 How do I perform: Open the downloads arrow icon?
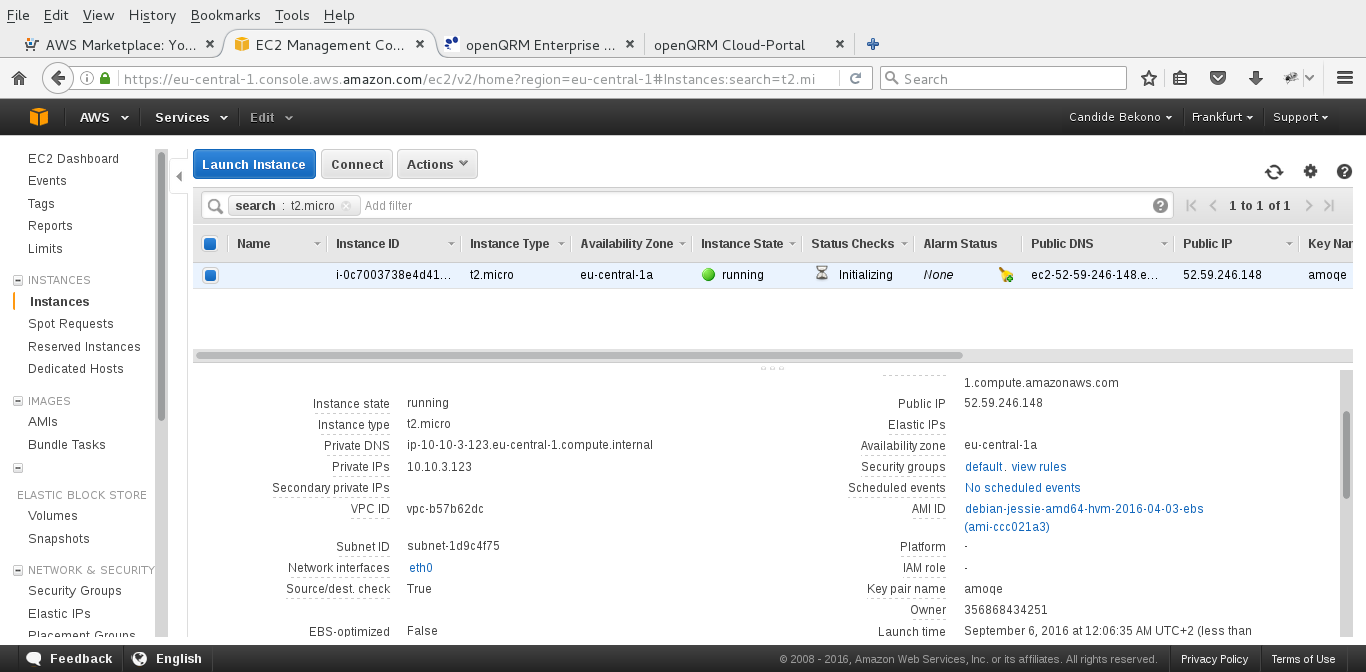pyautogui.click(x=1256, y=78)
